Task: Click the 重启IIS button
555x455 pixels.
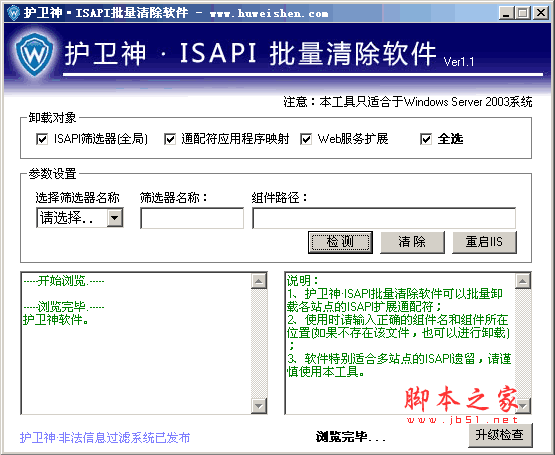Action: [x=484, y=242]
